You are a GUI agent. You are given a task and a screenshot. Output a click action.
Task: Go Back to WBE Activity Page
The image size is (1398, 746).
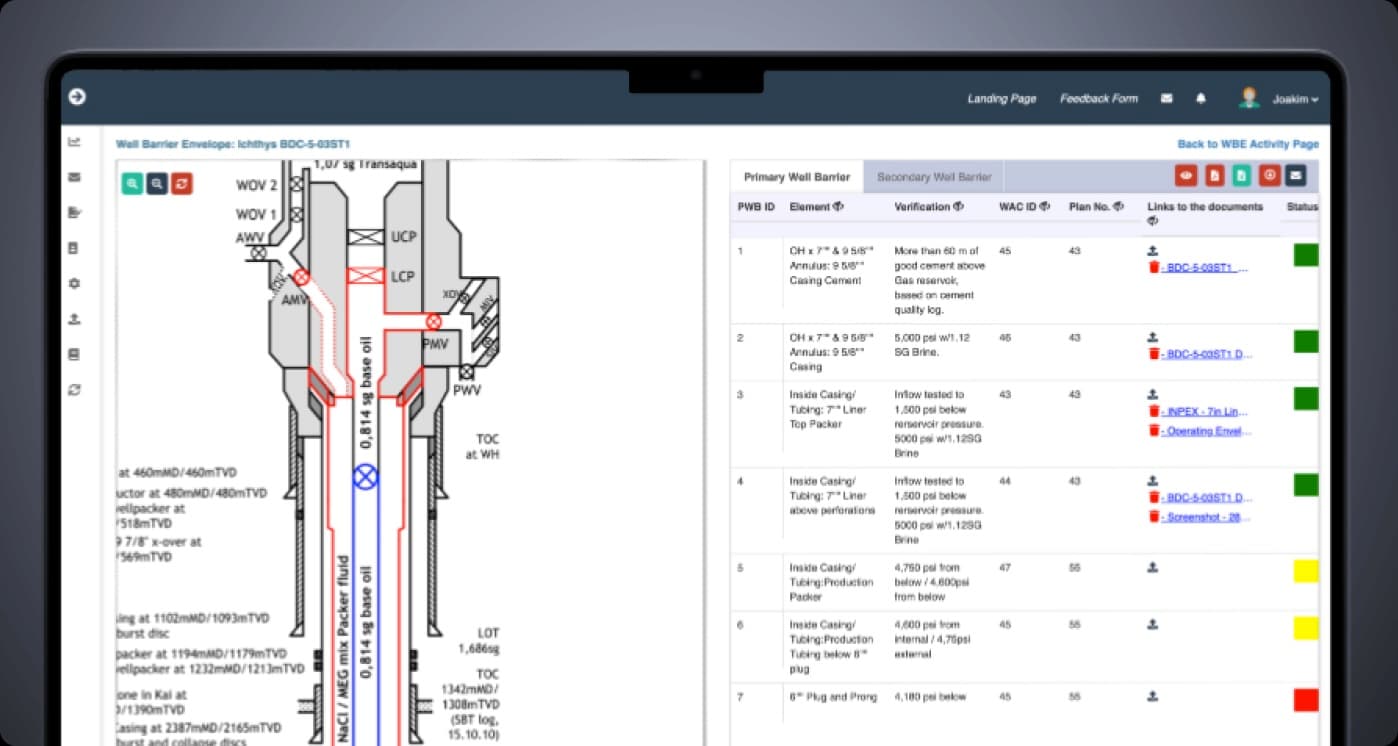point(1247,144)
